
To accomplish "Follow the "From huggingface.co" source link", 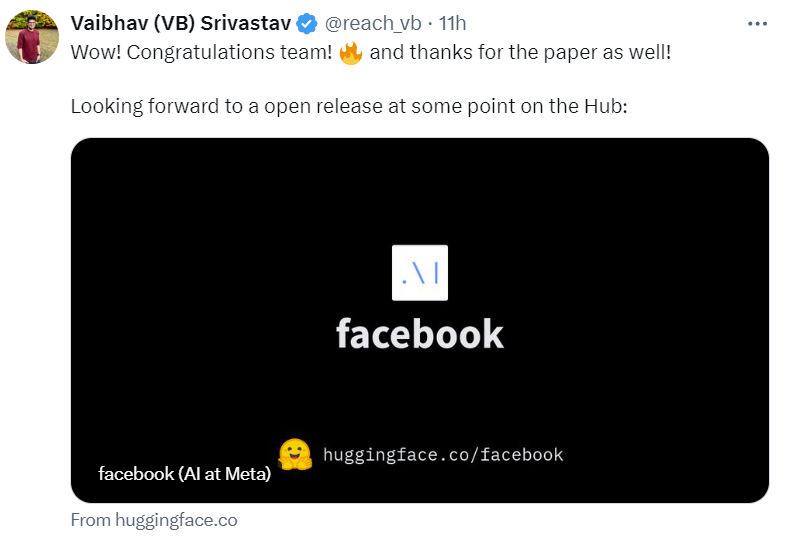I will pos(154,520).
